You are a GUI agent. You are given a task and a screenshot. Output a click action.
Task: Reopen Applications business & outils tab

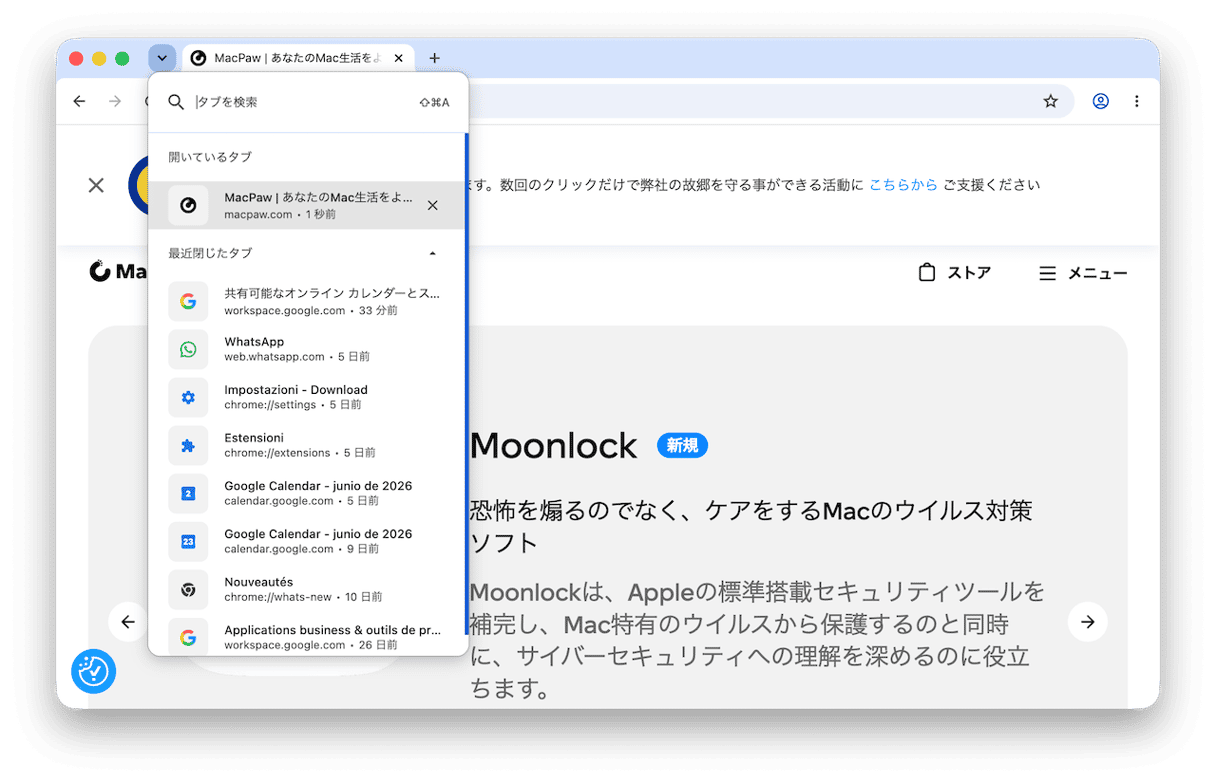[306, 636]
